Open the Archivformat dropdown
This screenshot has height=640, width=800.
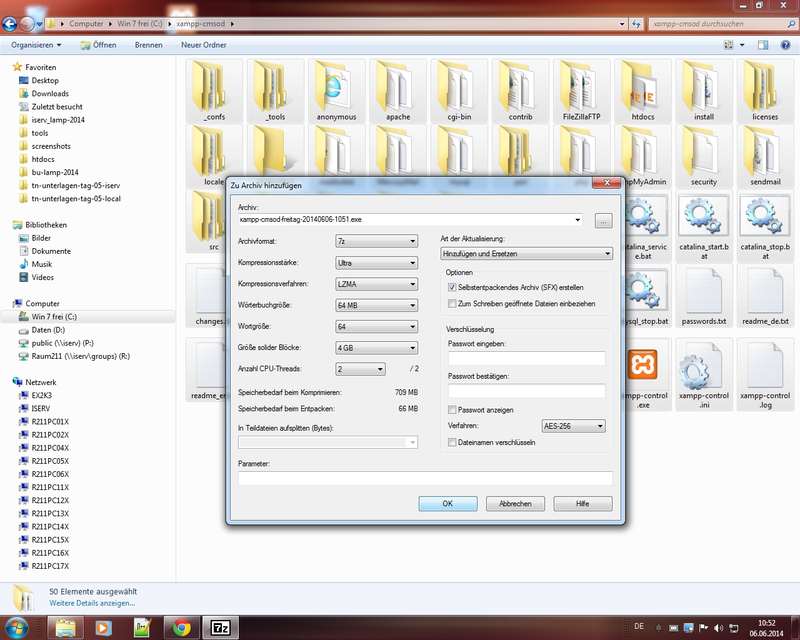pos(377,240)
